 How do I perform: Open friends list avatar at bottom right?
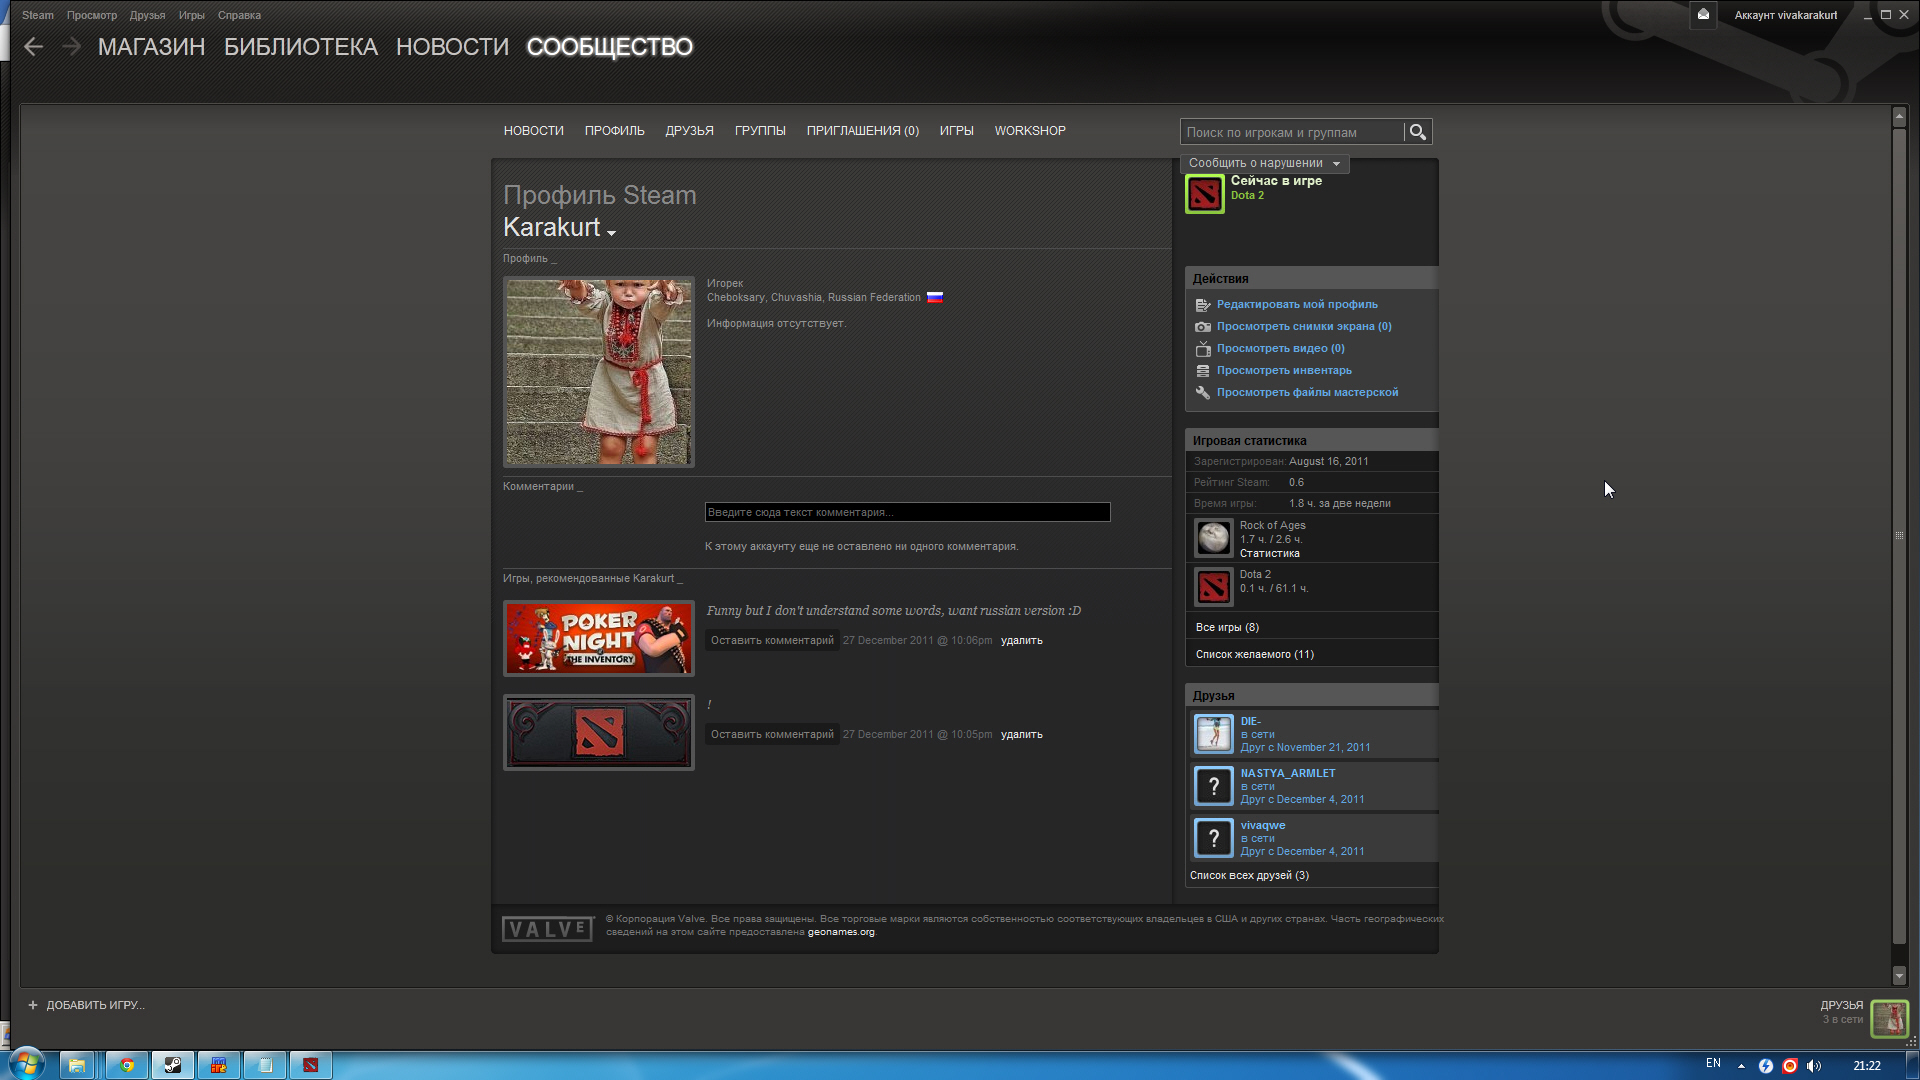click(1889, 1019)
